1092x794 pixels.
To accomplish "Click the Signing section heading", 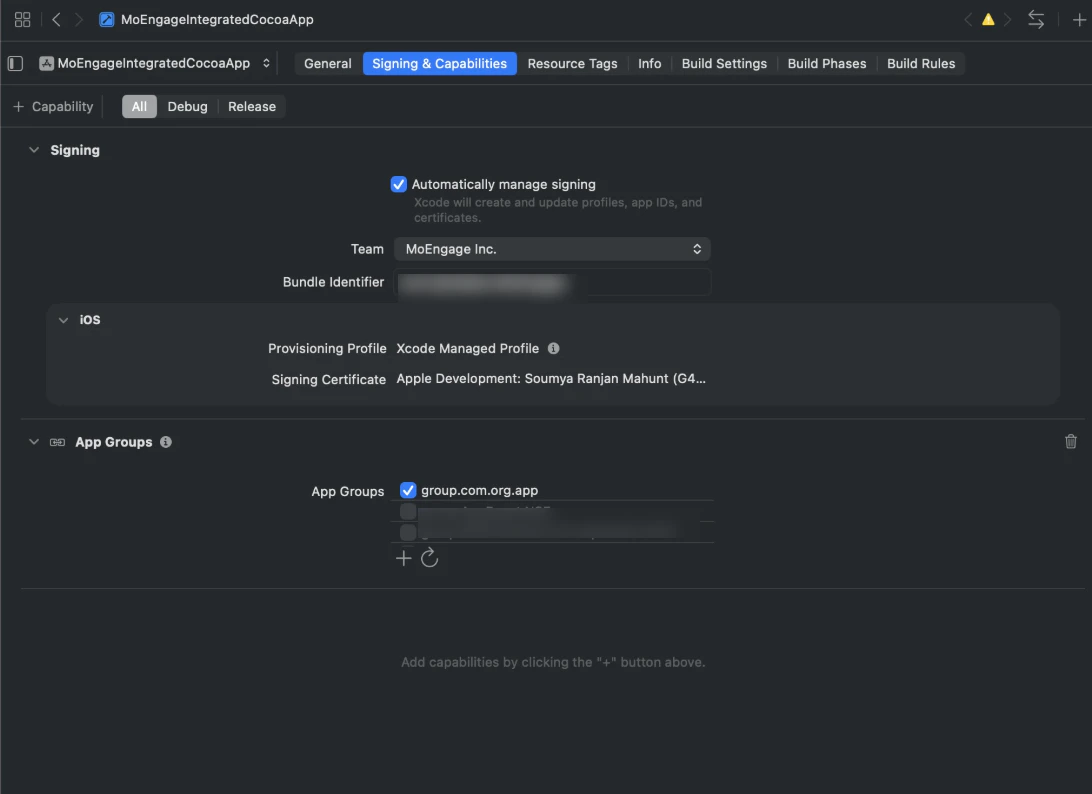I will click(x=75, y=150).
